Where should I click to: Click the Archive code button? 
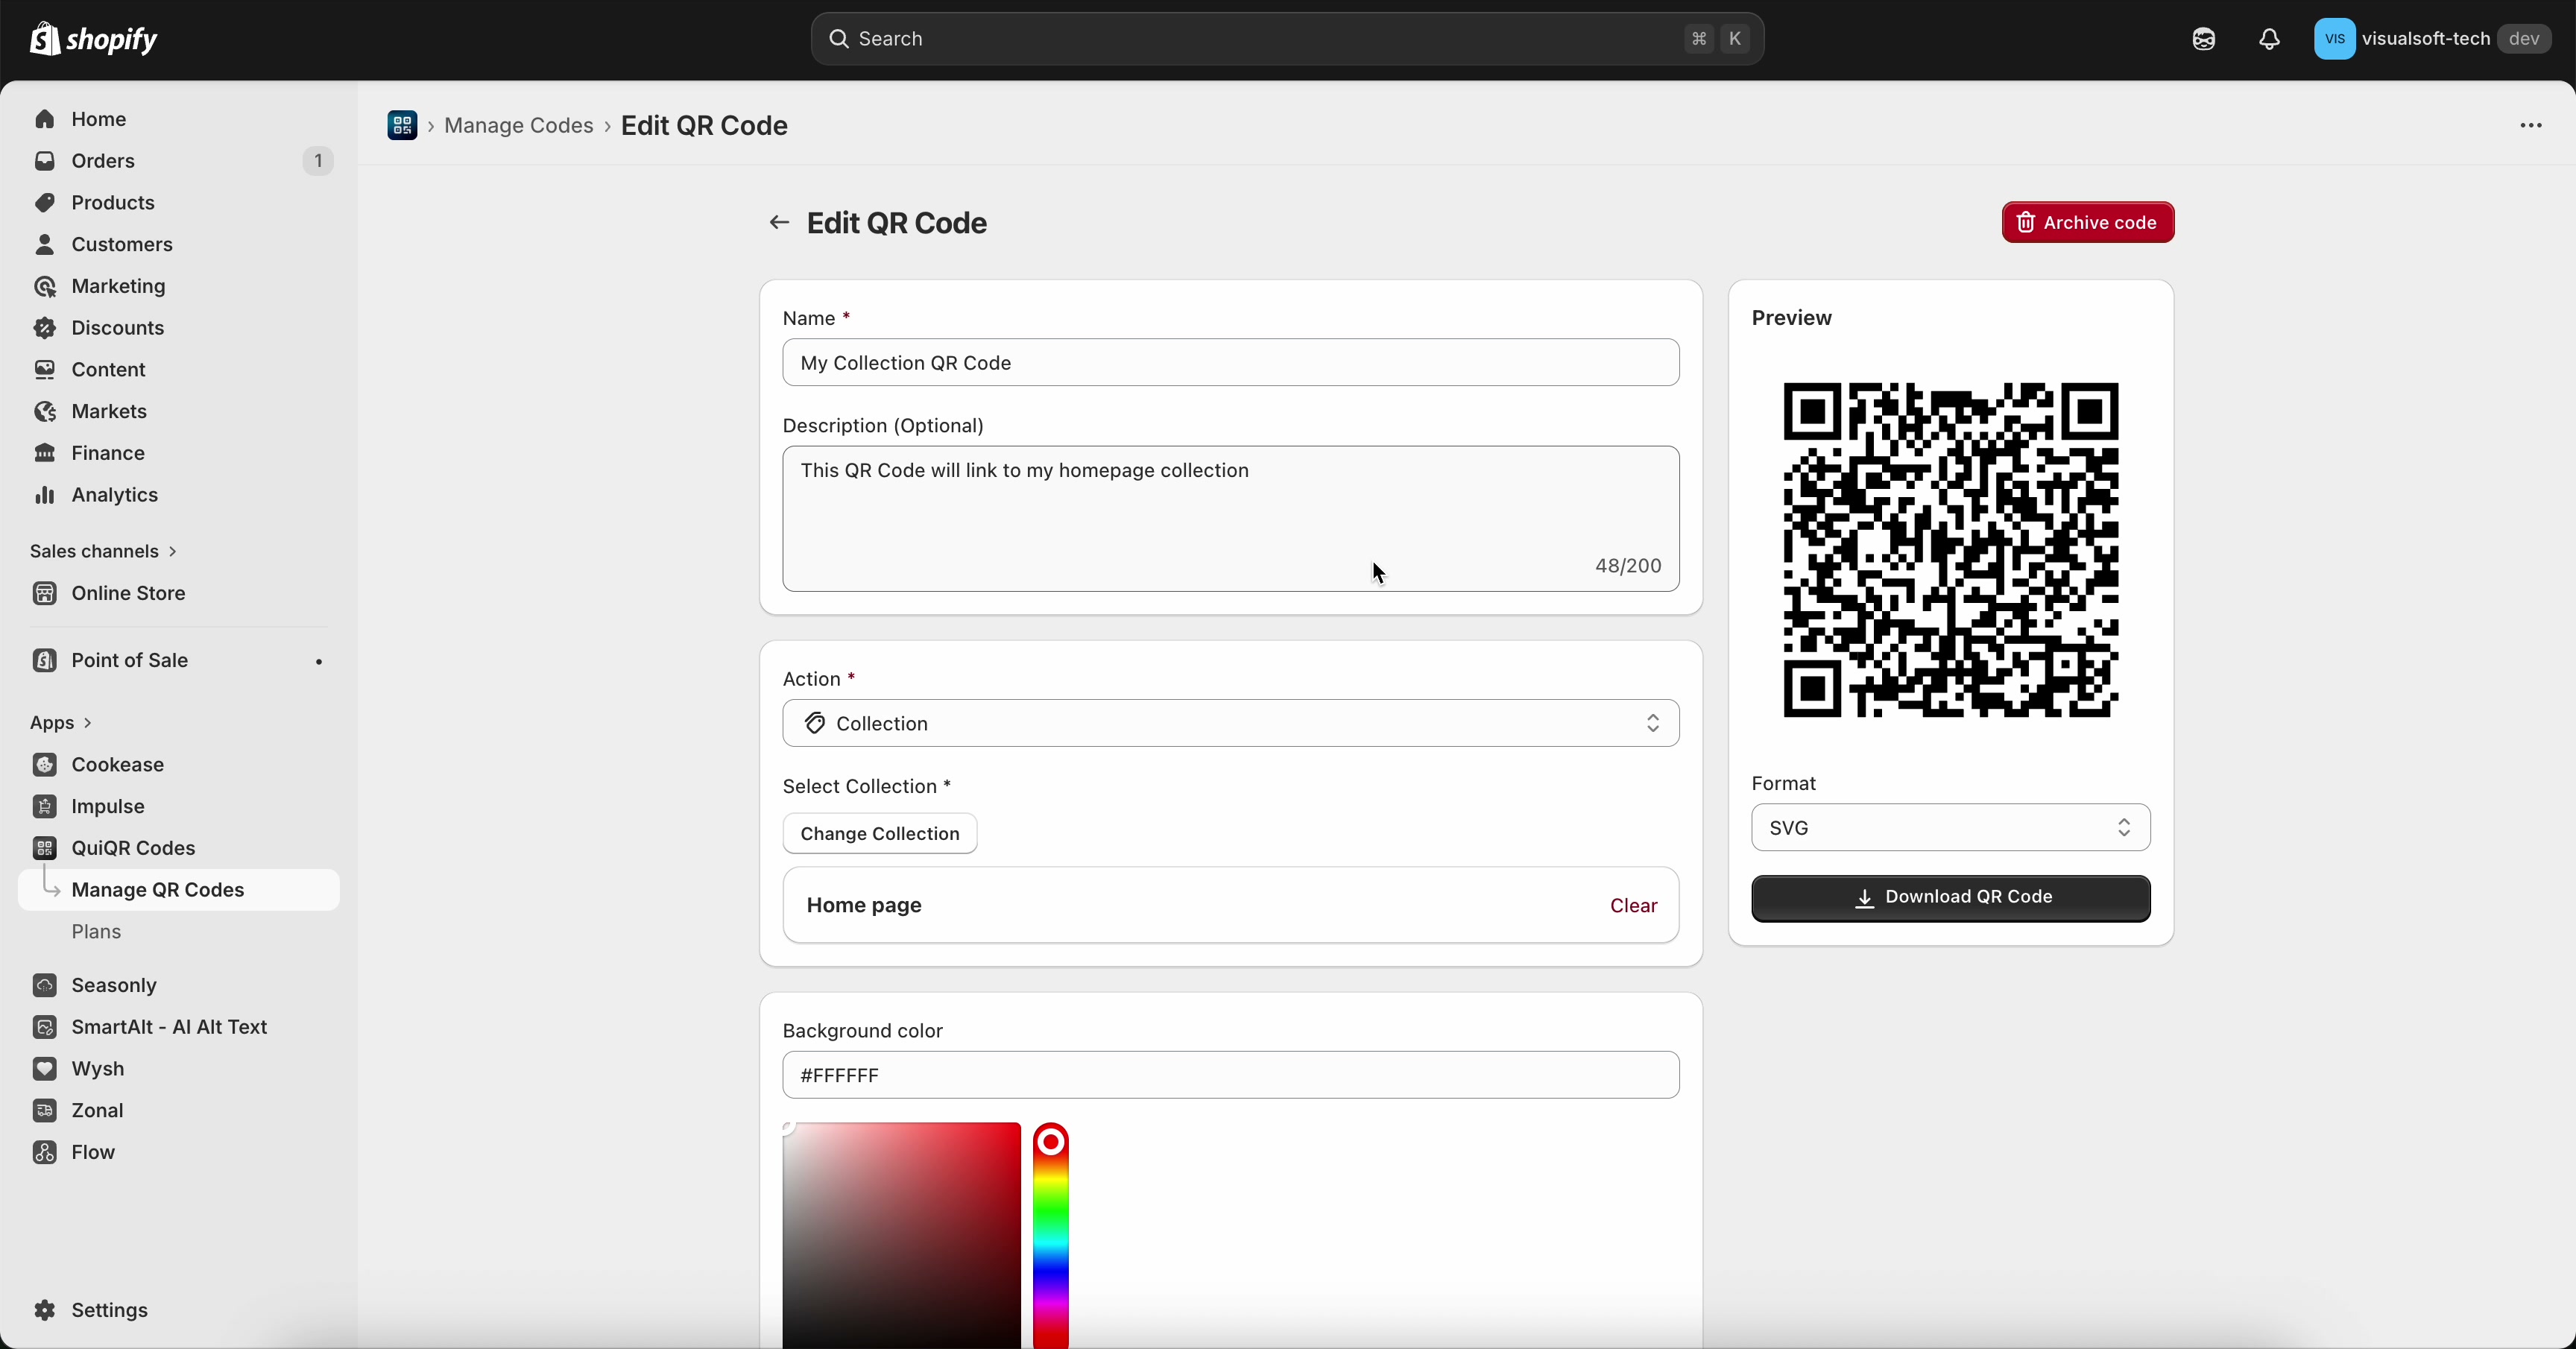coord(2087,222)
